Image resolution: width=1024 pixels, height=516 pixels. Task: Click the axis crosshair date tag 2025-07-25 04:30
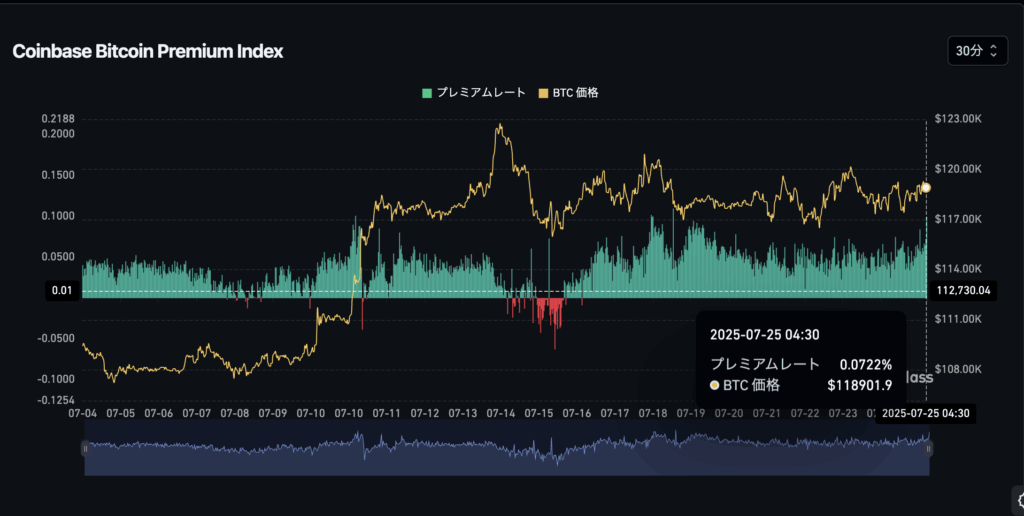pos(925,413)
